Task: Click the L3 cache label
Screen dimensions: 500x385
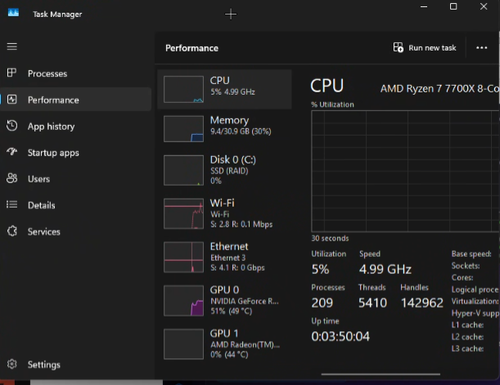Action: [468, 349]
